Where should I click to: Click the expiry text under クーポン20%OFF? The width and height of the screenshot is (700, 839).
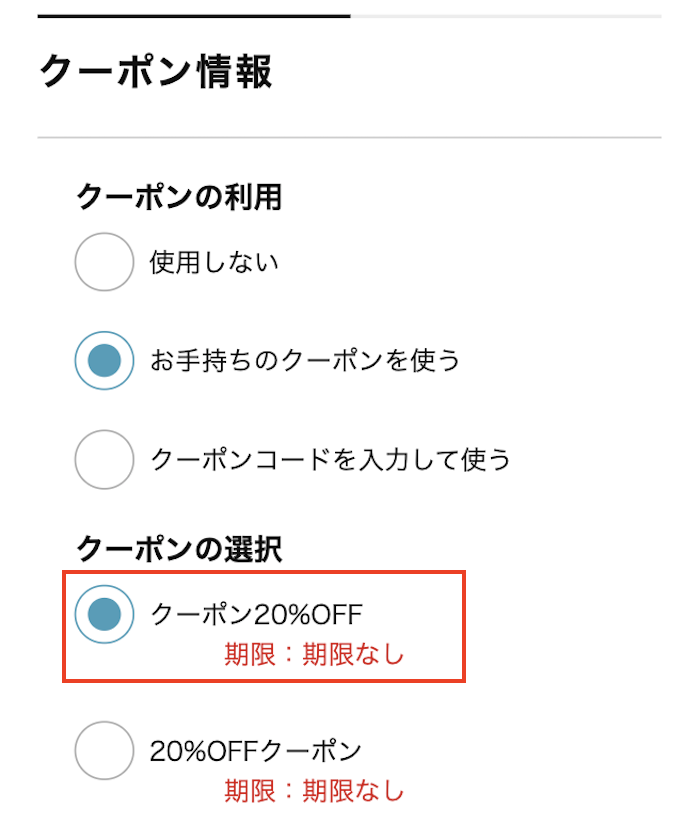314,656
